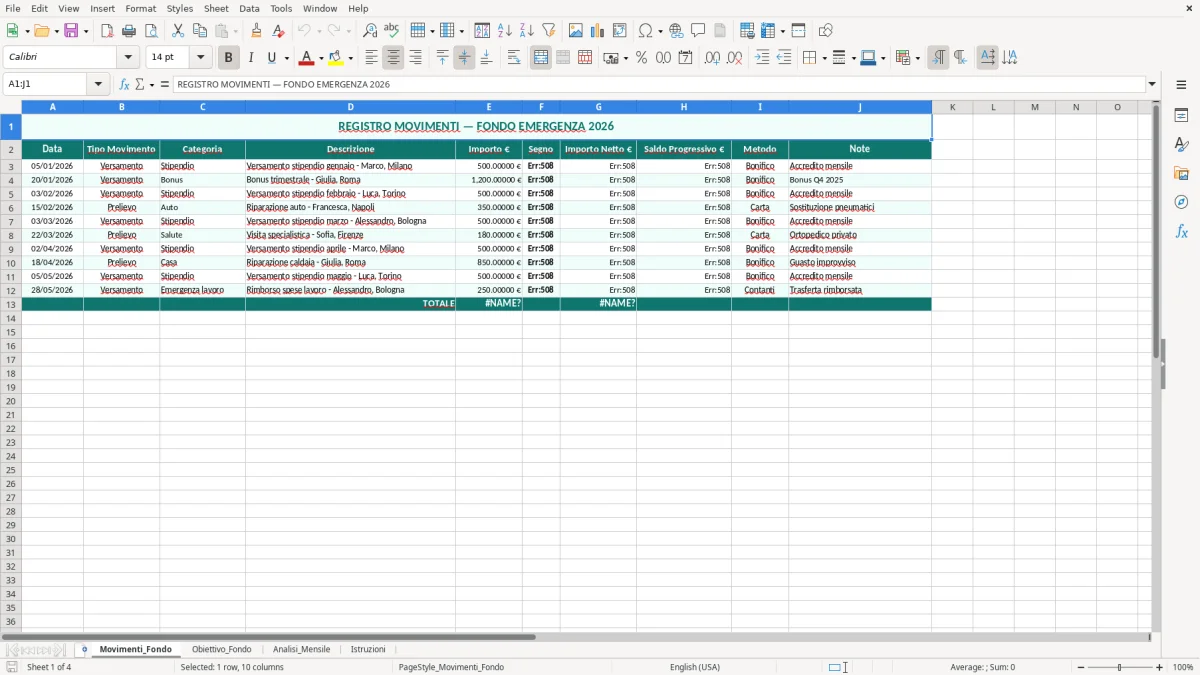Screen dimensions: 1200x675
Task: Insert a pivot table
Action: (x=620, y=31)
